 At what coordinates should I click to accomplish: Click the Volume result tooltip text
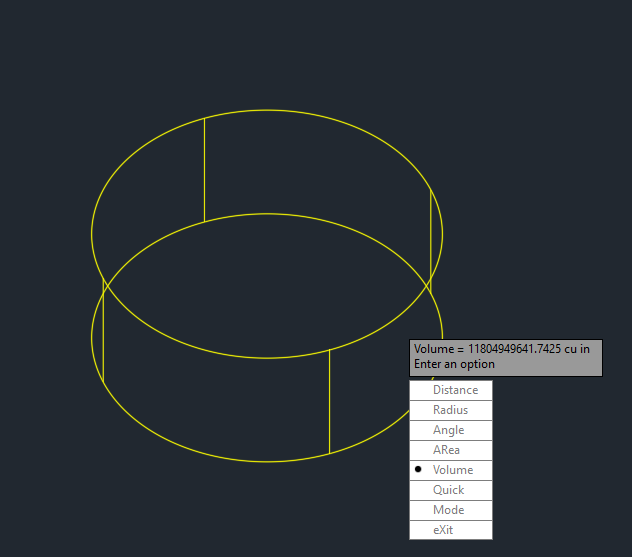(x=502, y=349)
